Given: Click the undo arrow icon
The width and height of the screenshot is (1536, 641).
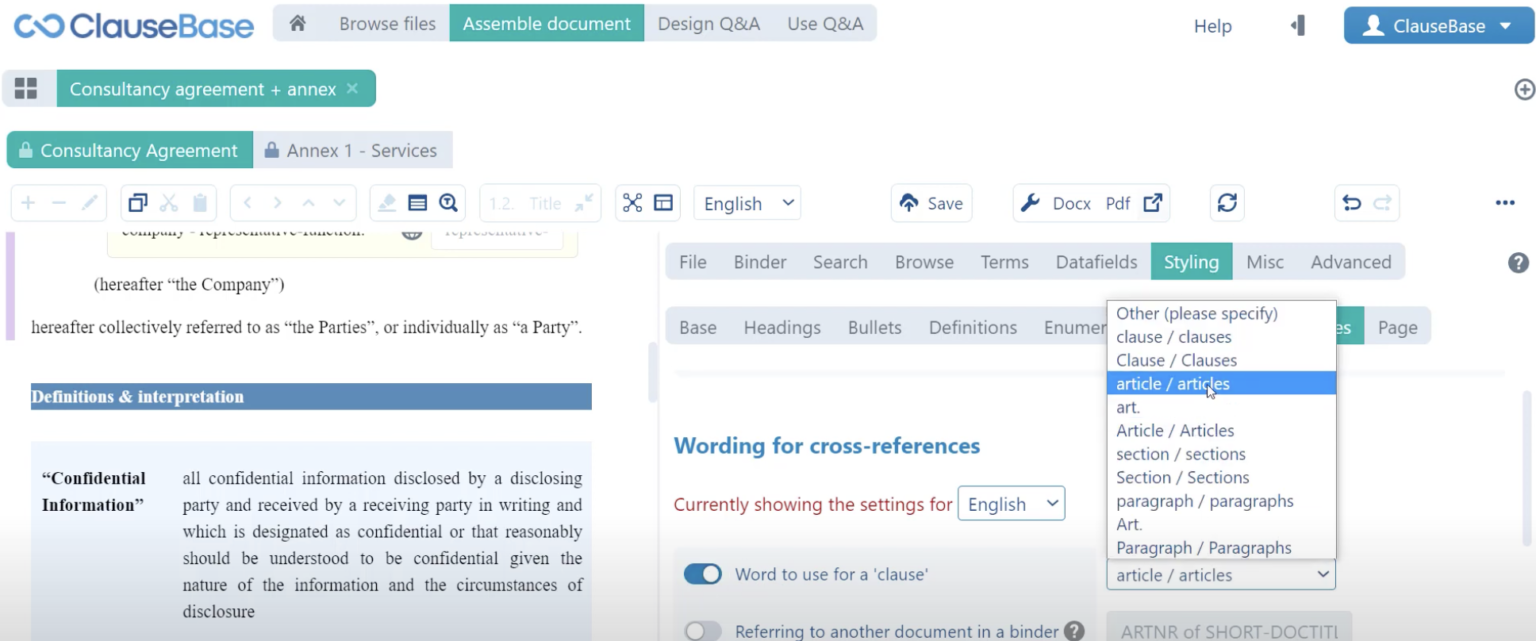Looking at the screenshot, I should [1352, 203].
